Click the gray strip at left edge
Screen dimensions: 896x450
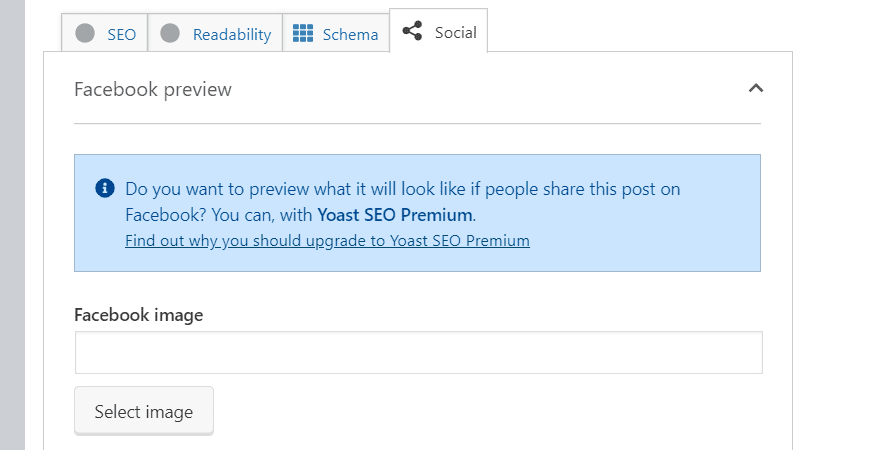12,225
